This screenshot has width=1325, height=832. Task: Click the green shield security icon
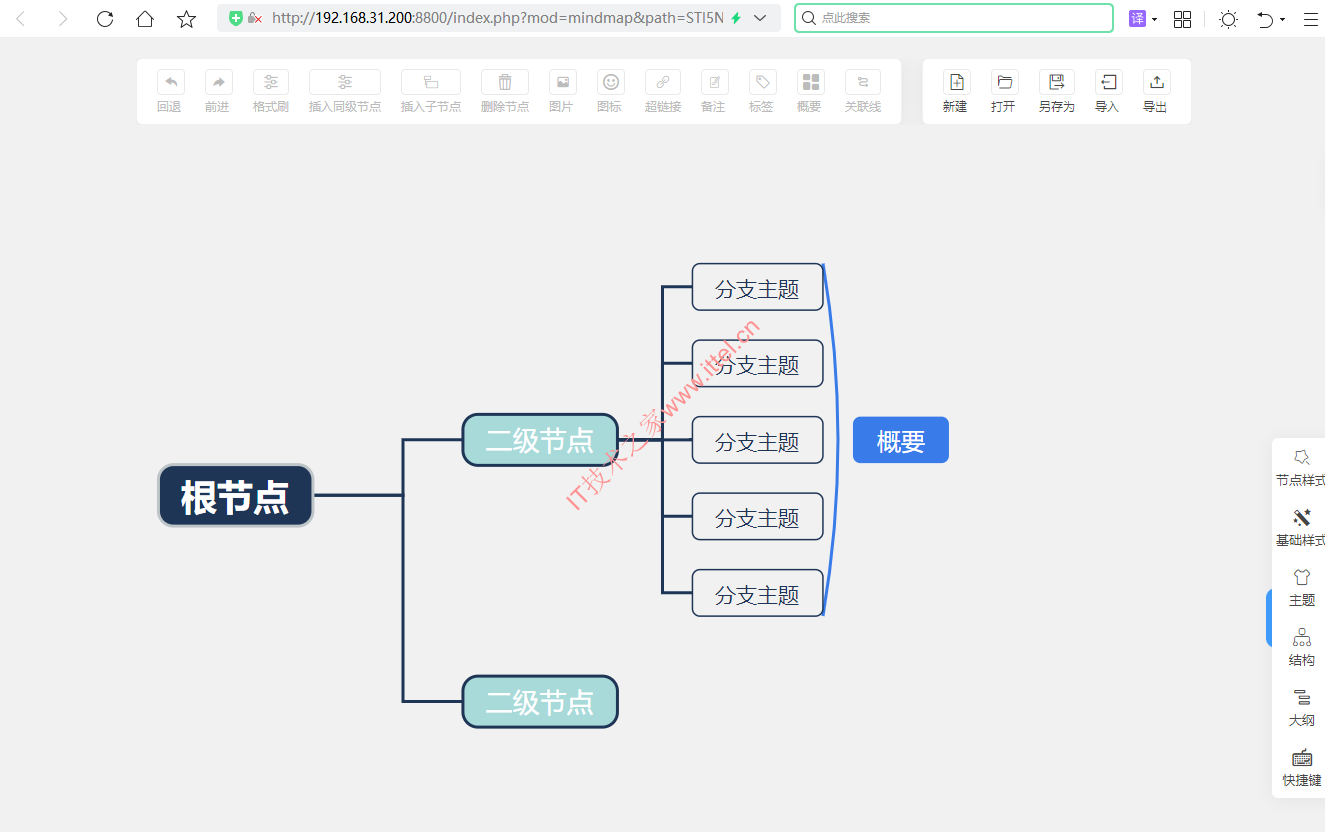pos(236,18)
